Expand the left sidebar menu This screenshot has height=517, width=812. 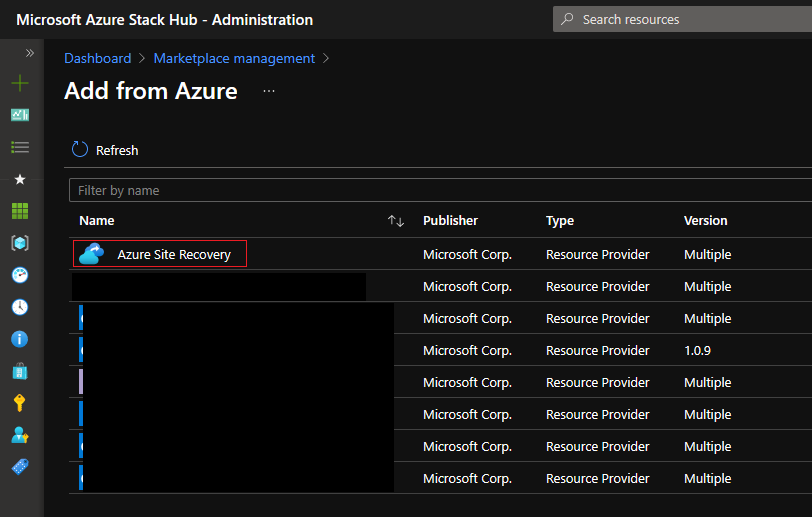click(29, 53)
